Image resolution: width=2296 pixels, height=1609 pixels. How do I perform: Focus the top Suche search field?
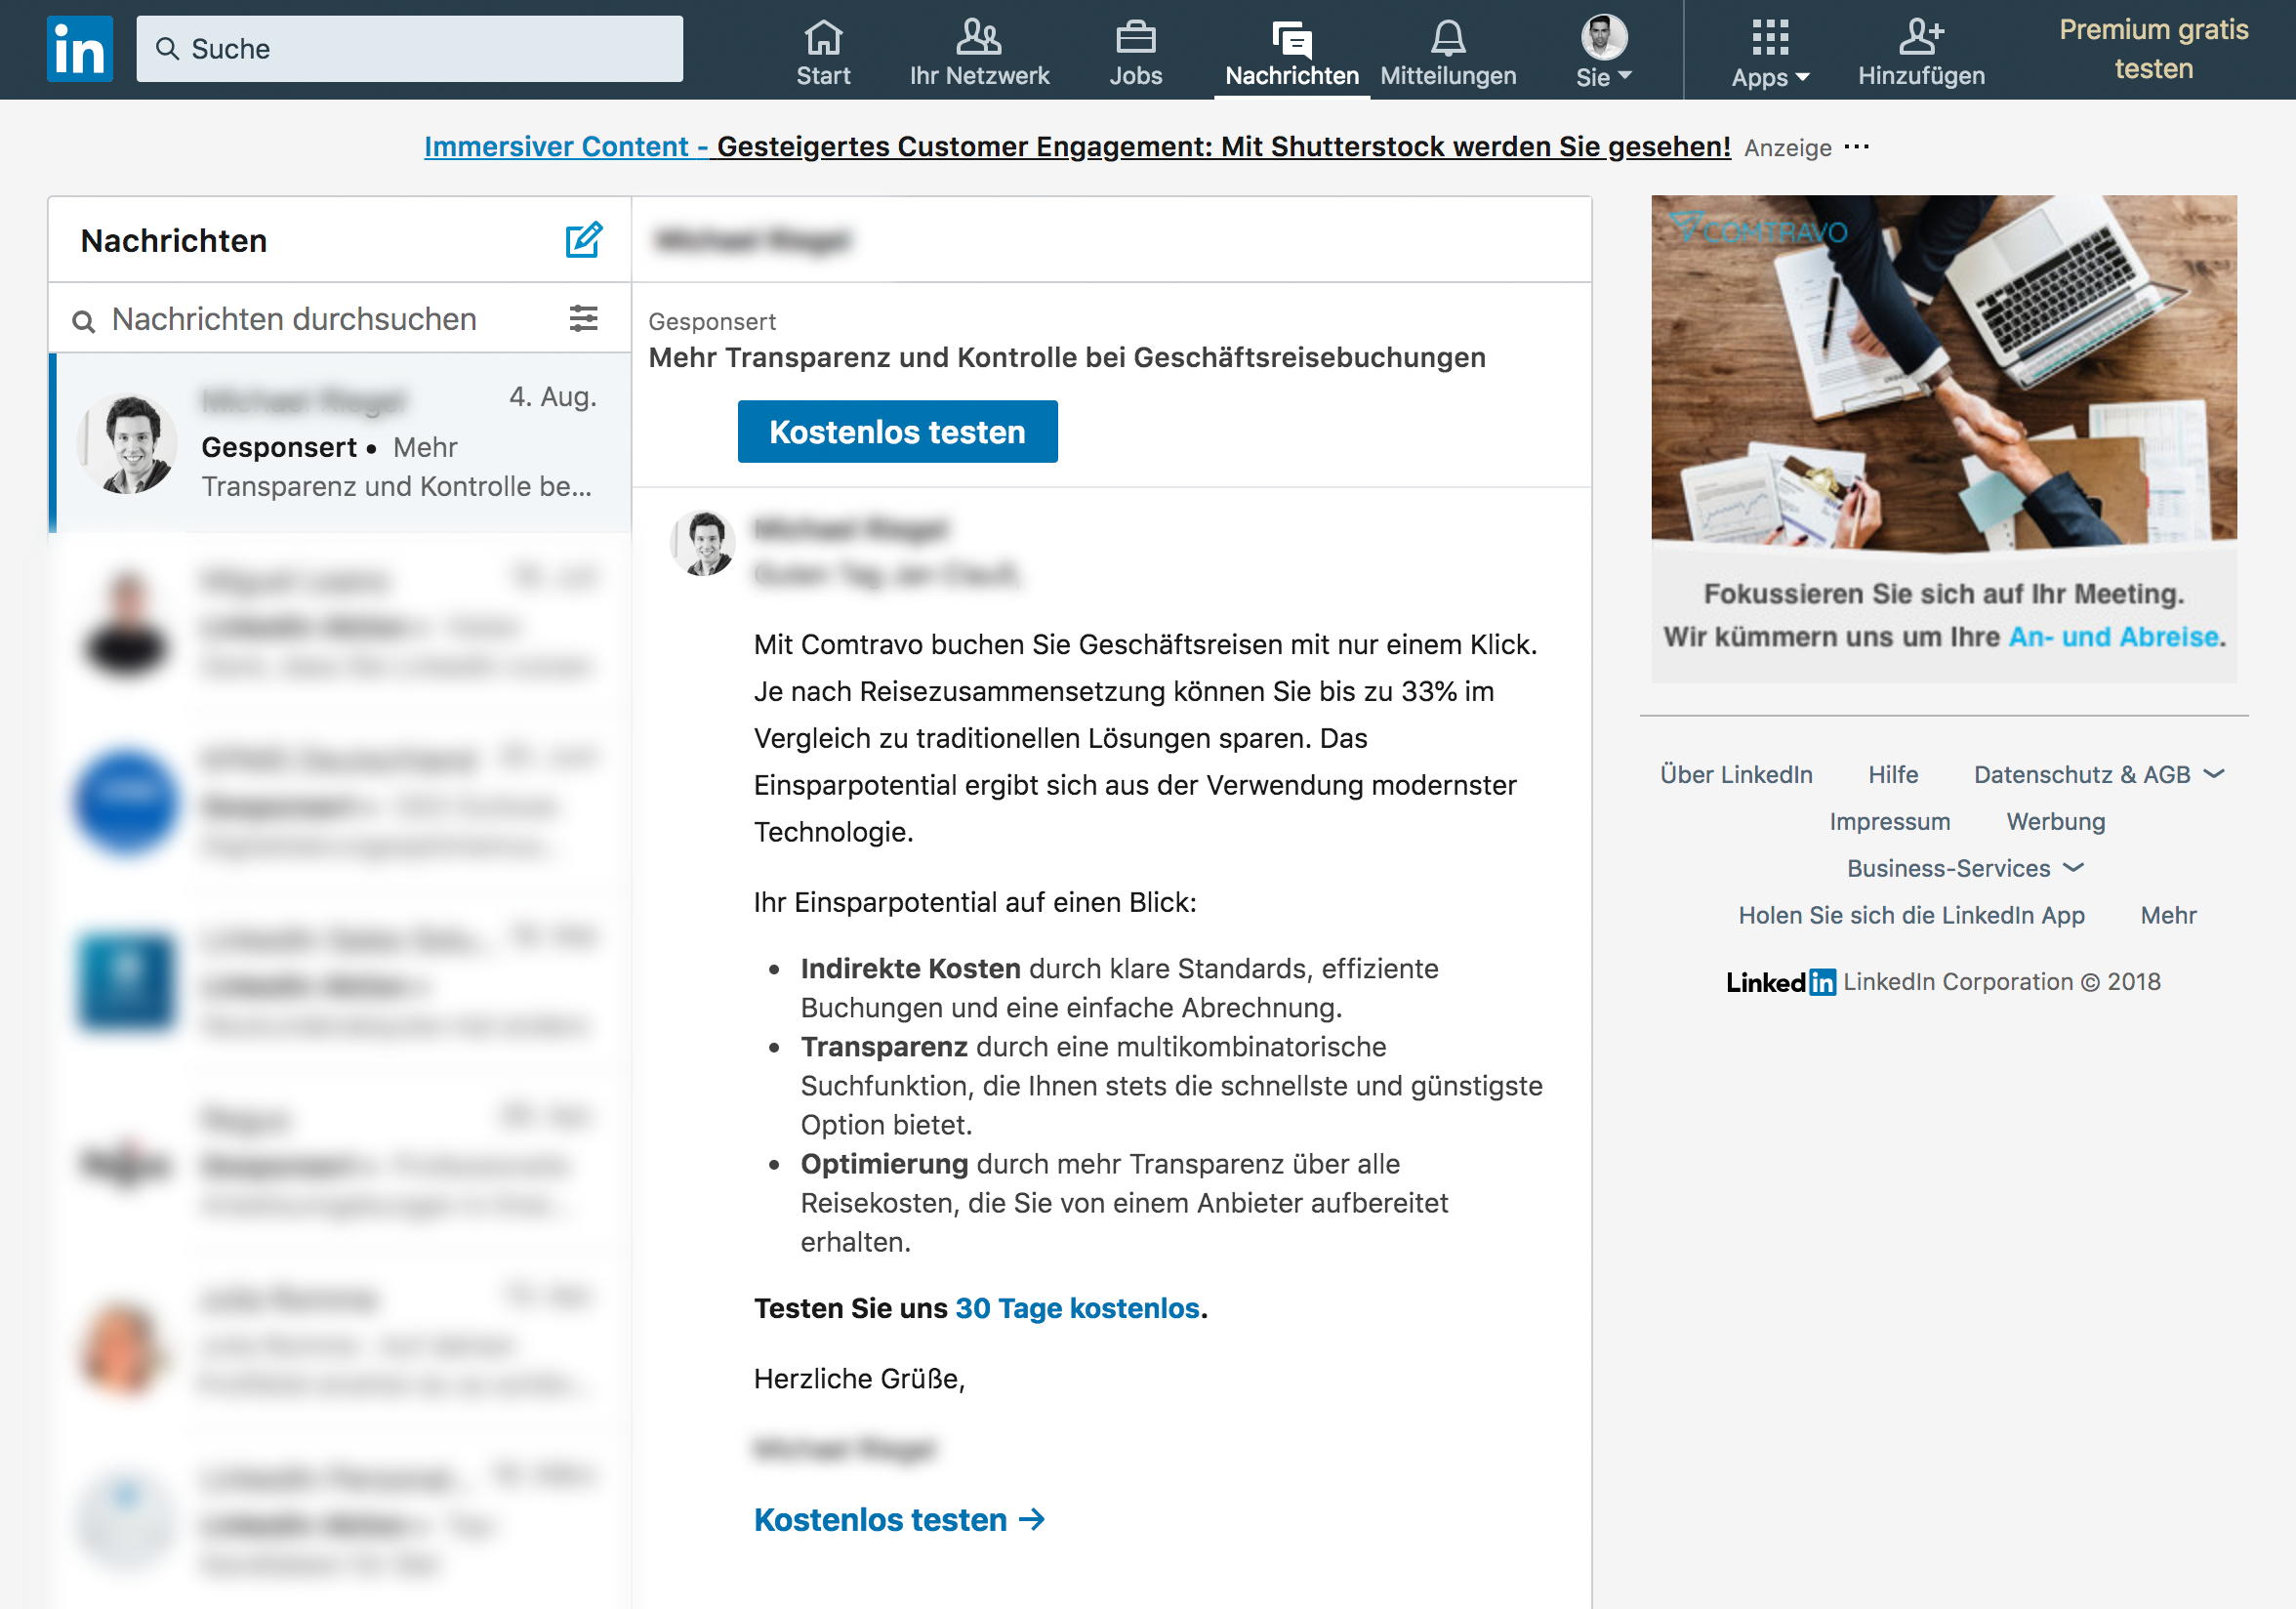click(x=409, y=49)
